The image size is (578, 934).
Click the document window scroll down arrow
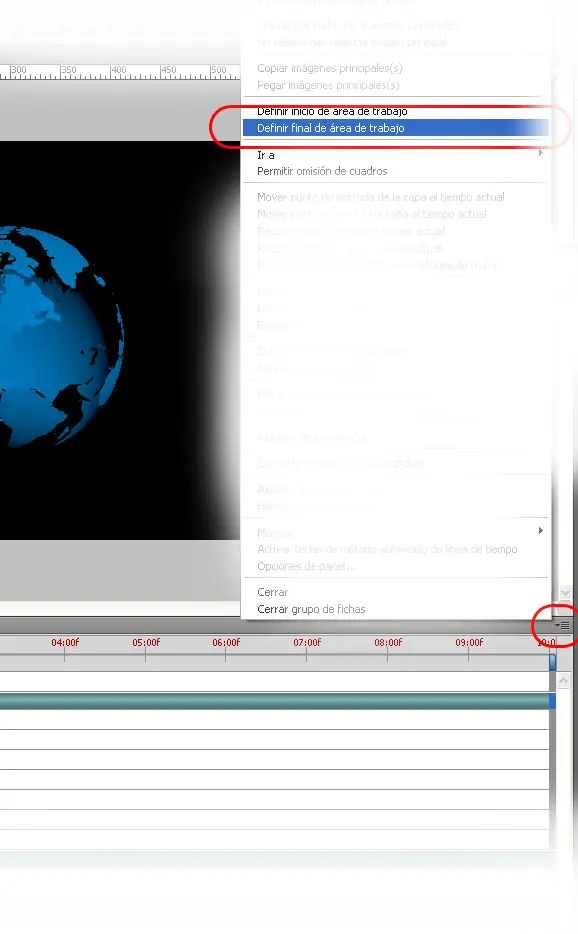pyautogui.click(x=565, y=593)
